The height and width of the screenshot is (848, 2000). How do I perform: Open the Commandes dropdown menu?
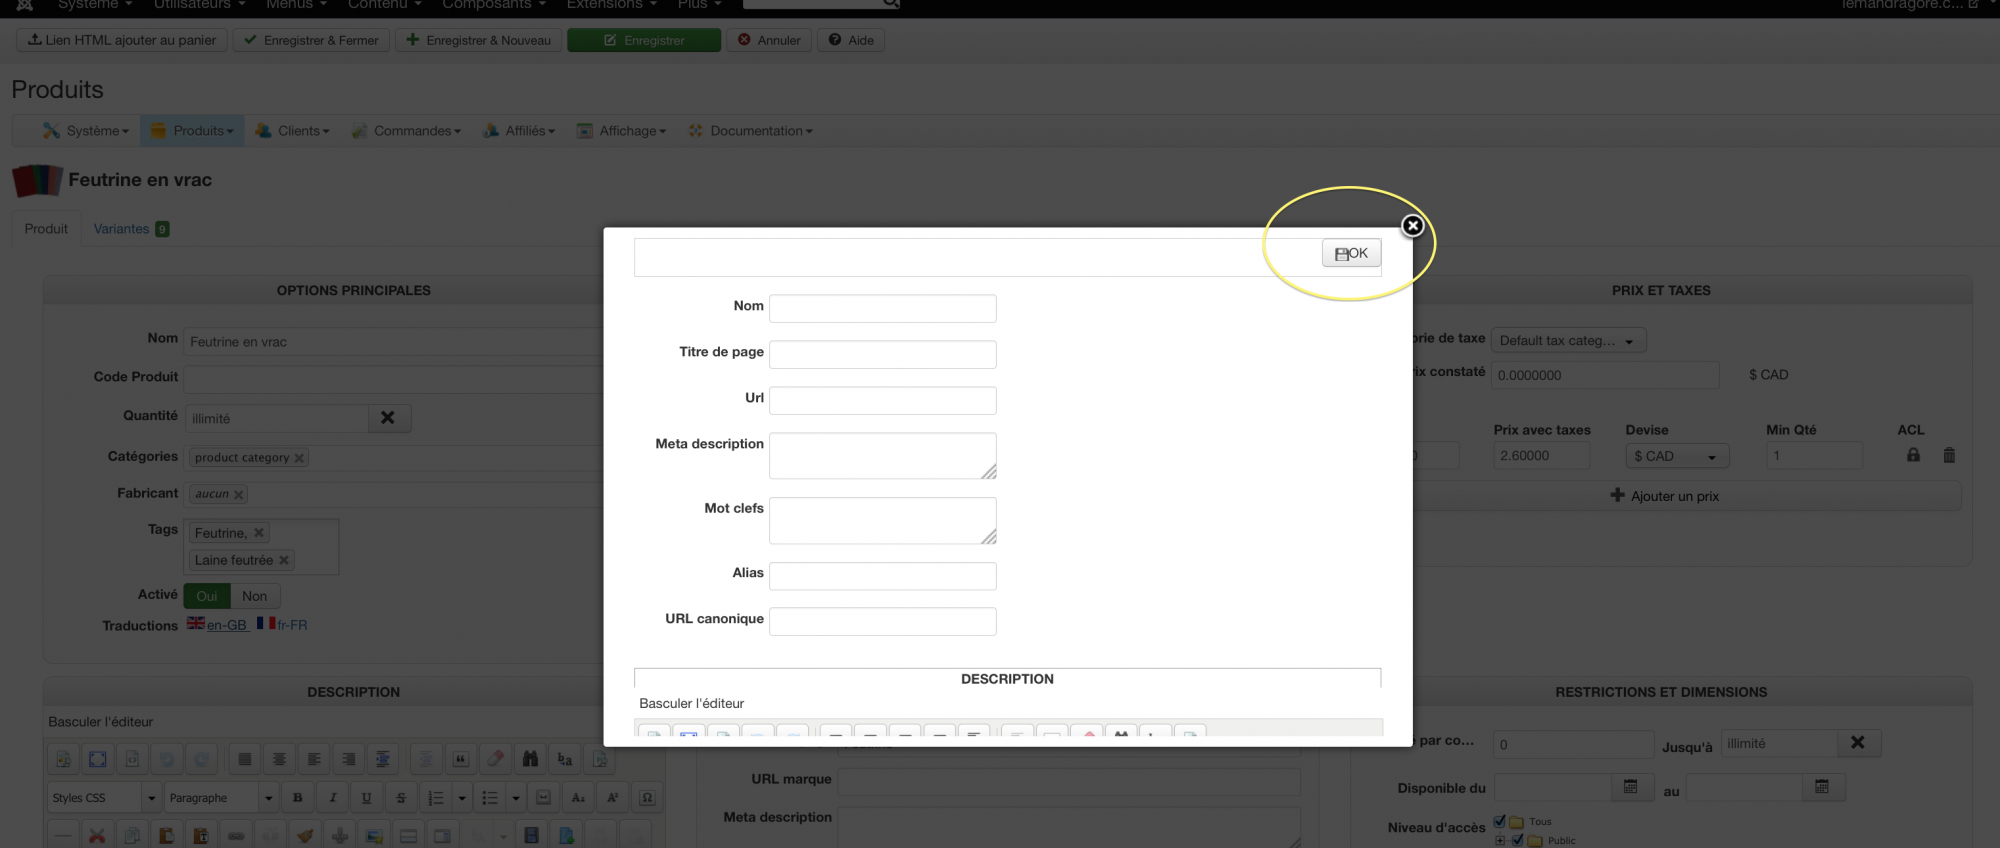tap(406, 131)
